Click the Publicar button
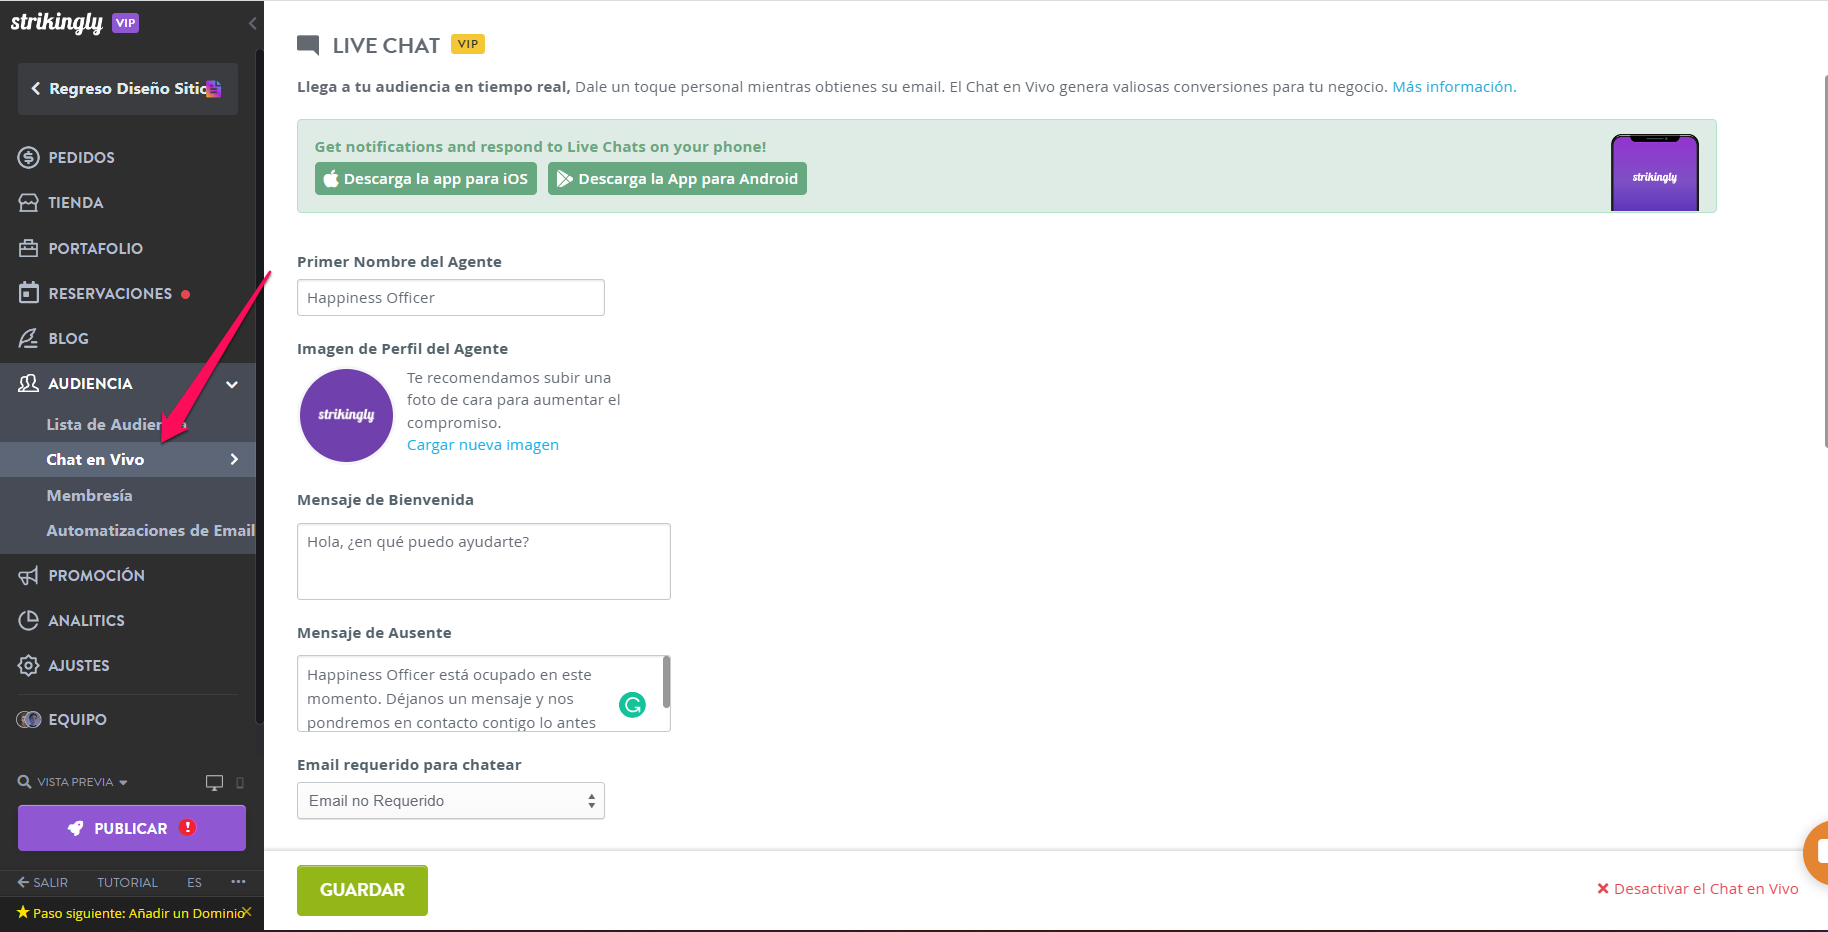 [x=132, y=828]
